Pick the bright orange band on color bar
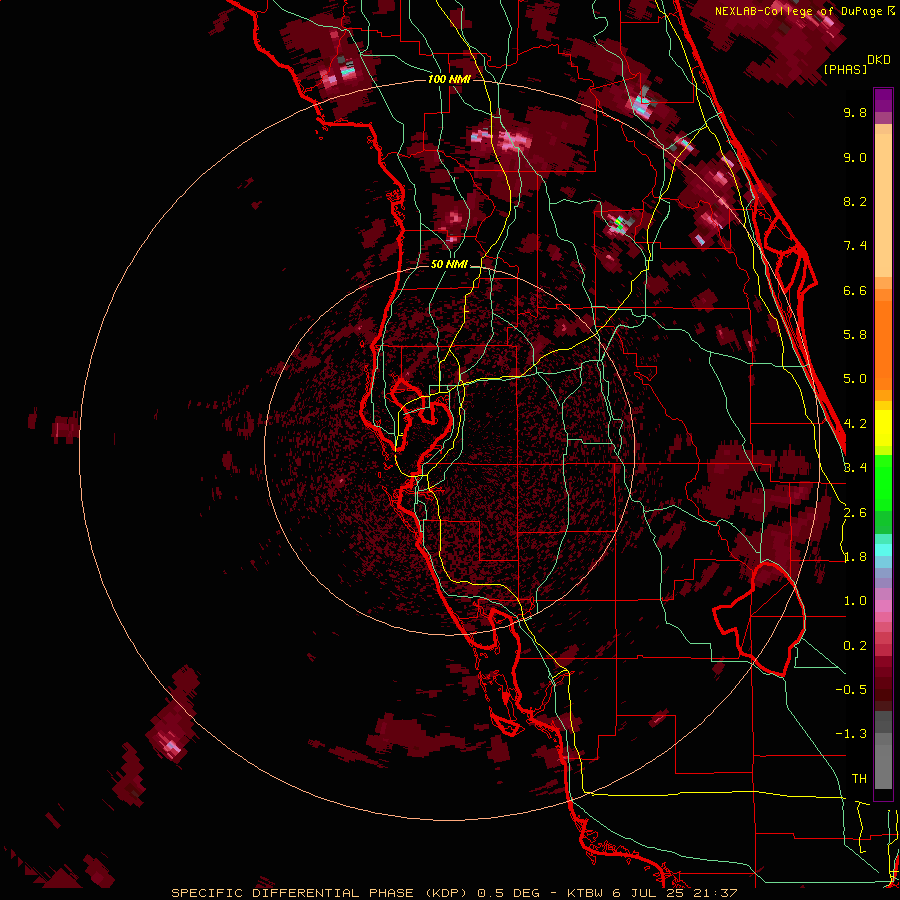 tap(883, 344)
